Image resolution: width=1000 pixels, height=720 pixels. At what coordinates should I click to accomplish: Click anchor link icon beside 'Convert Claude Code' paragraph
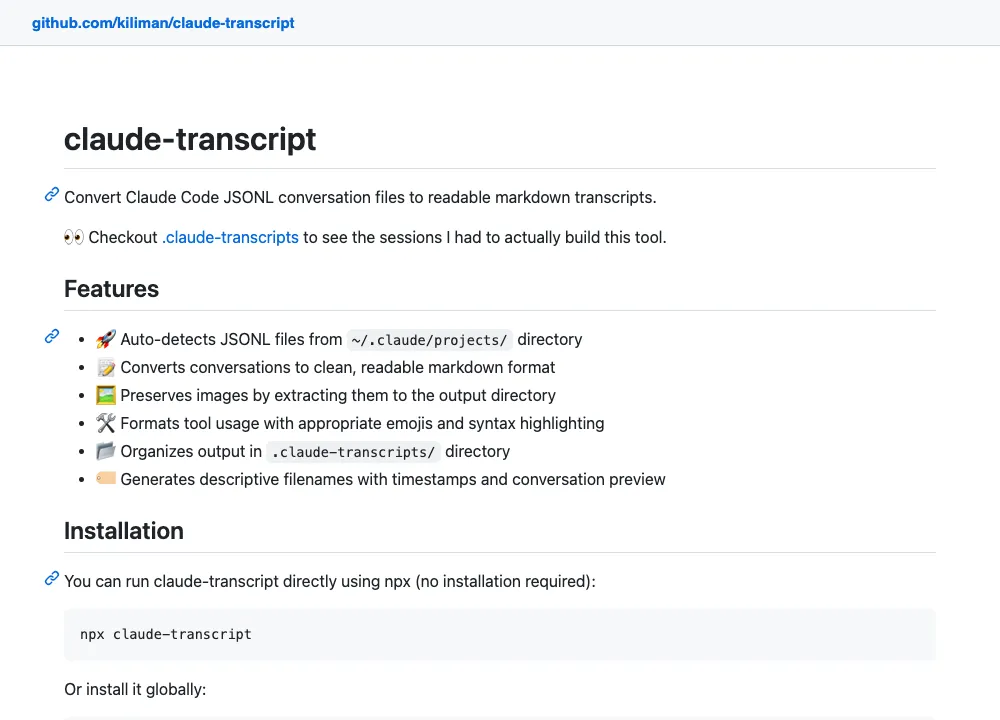(x=52, y=195)
